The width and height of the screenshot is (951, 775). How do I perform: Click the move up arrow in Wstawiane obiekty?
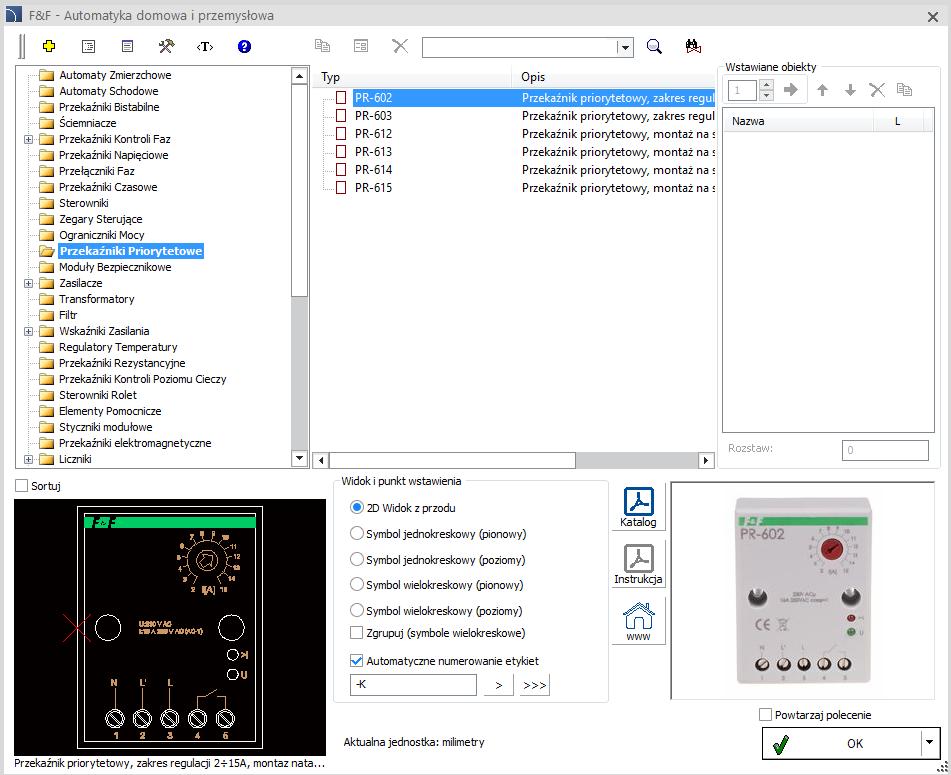822,90
